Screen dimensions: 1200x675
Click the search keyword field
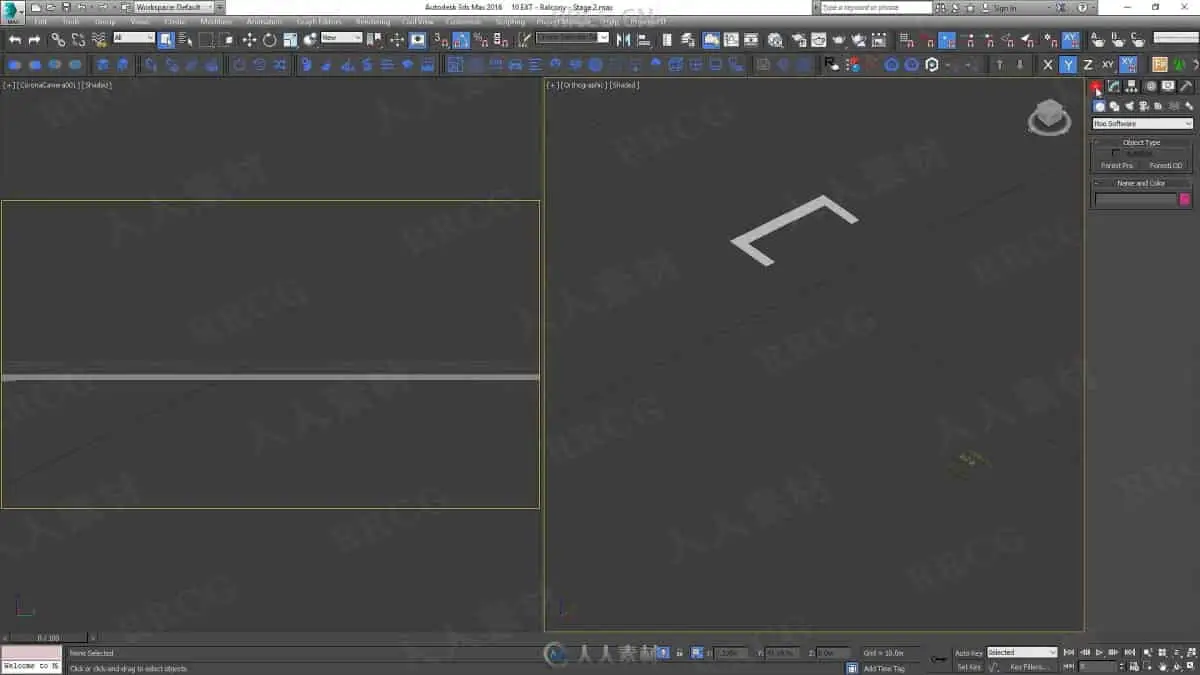tap(875, 7)
